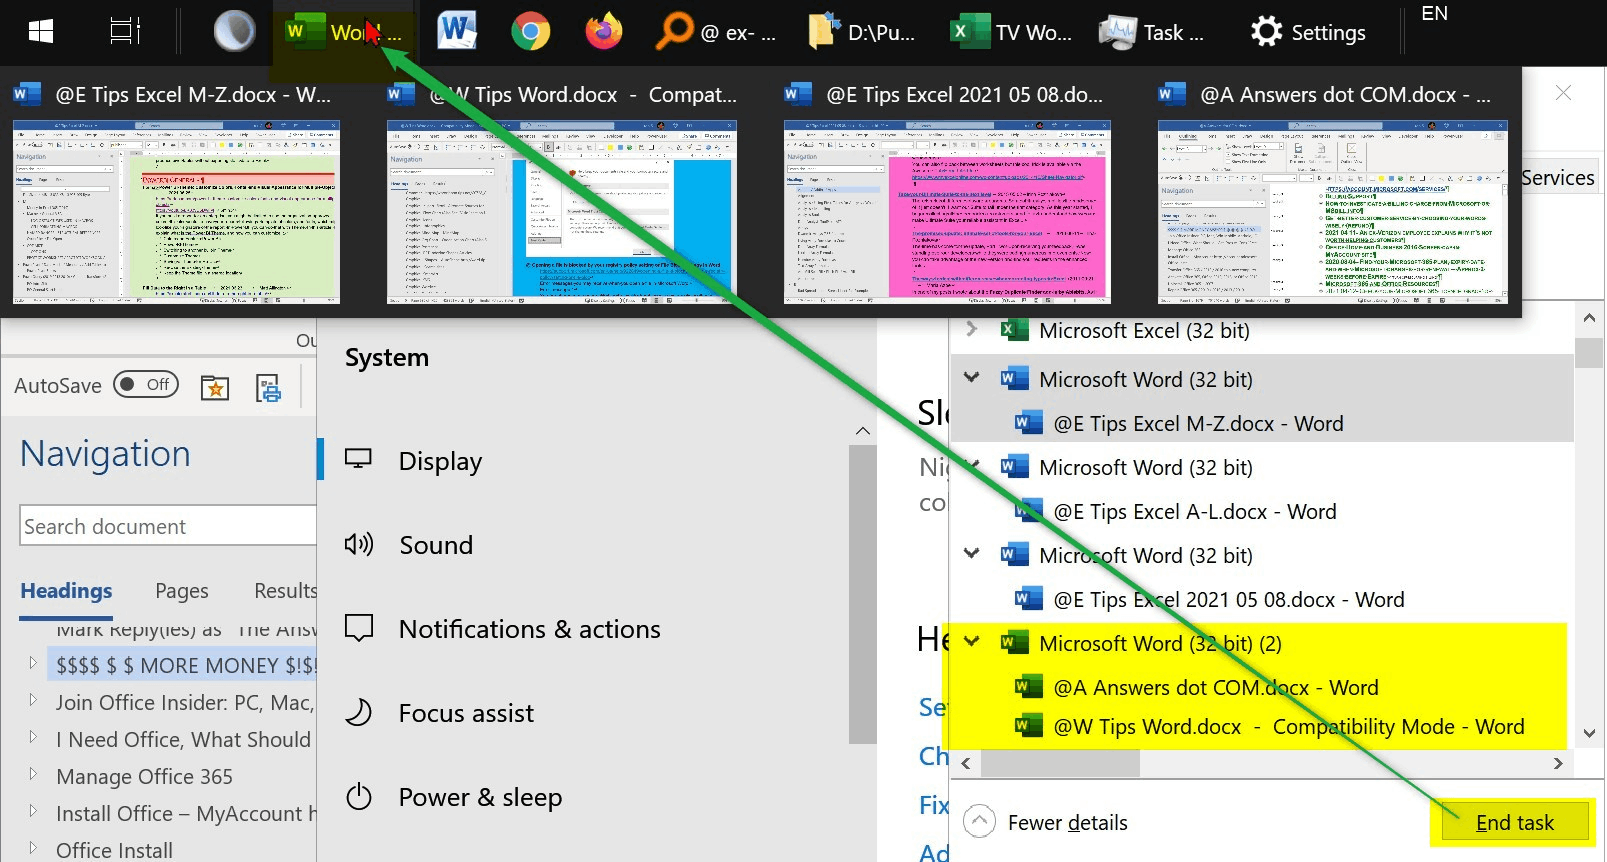1607x862 pixels.
Task: Click the EN language indicator
Action: (x=1434, y=14)
